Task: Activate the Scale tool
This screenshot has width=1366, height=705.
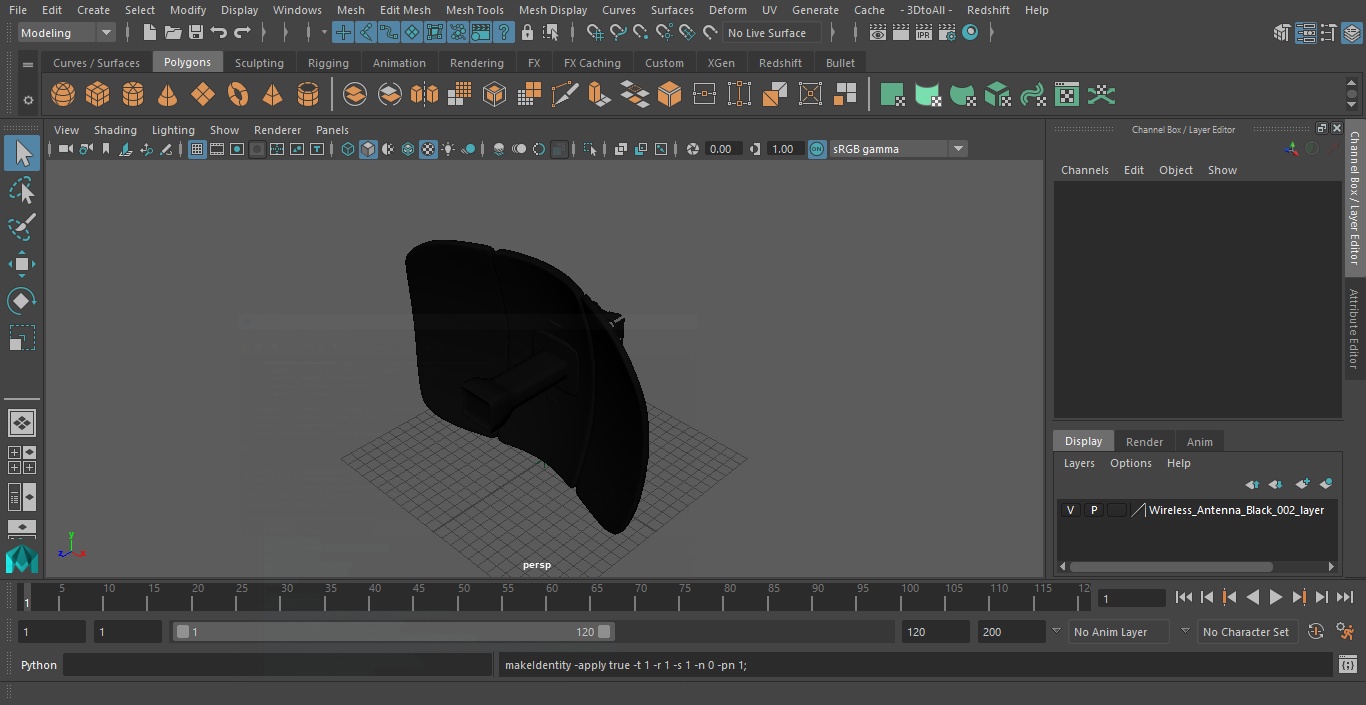Action: (x=22, y=338)
